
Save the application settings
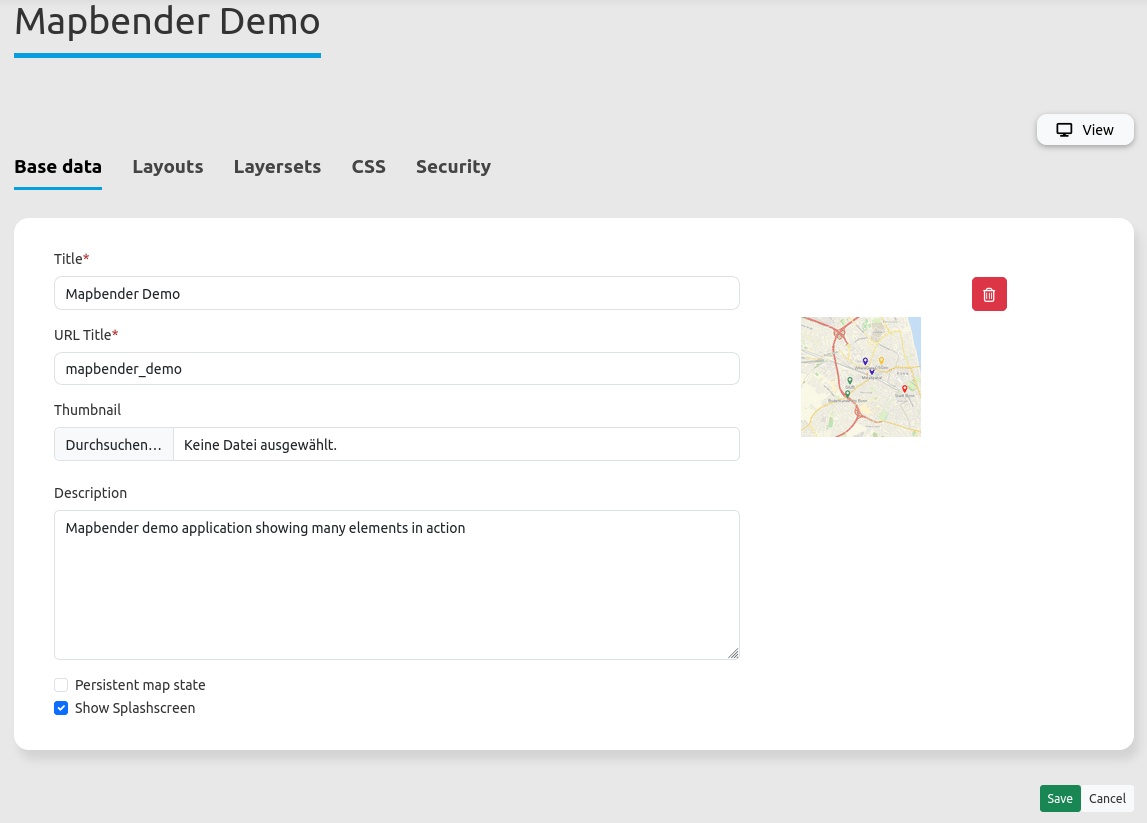(1060, 798)
